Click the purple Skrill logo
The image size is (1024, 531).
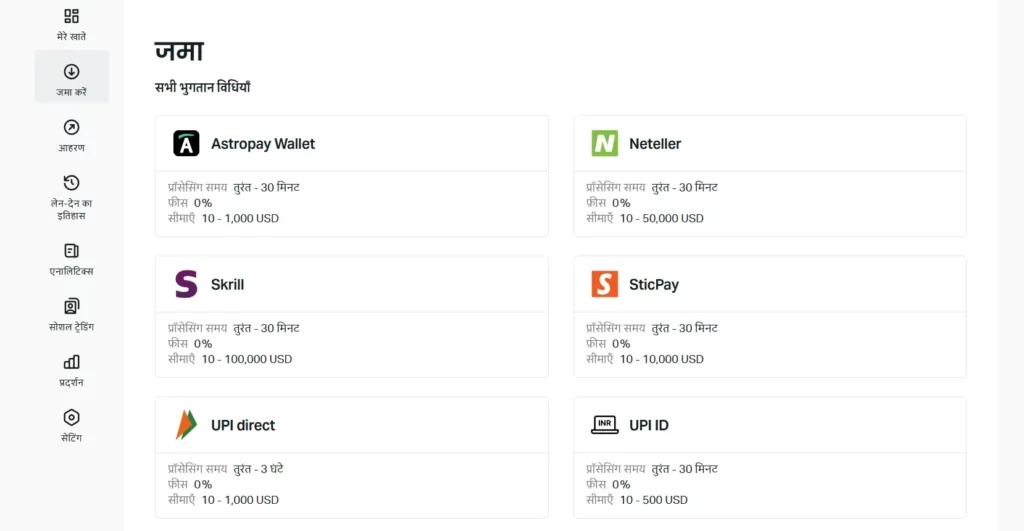coord(186,284)
